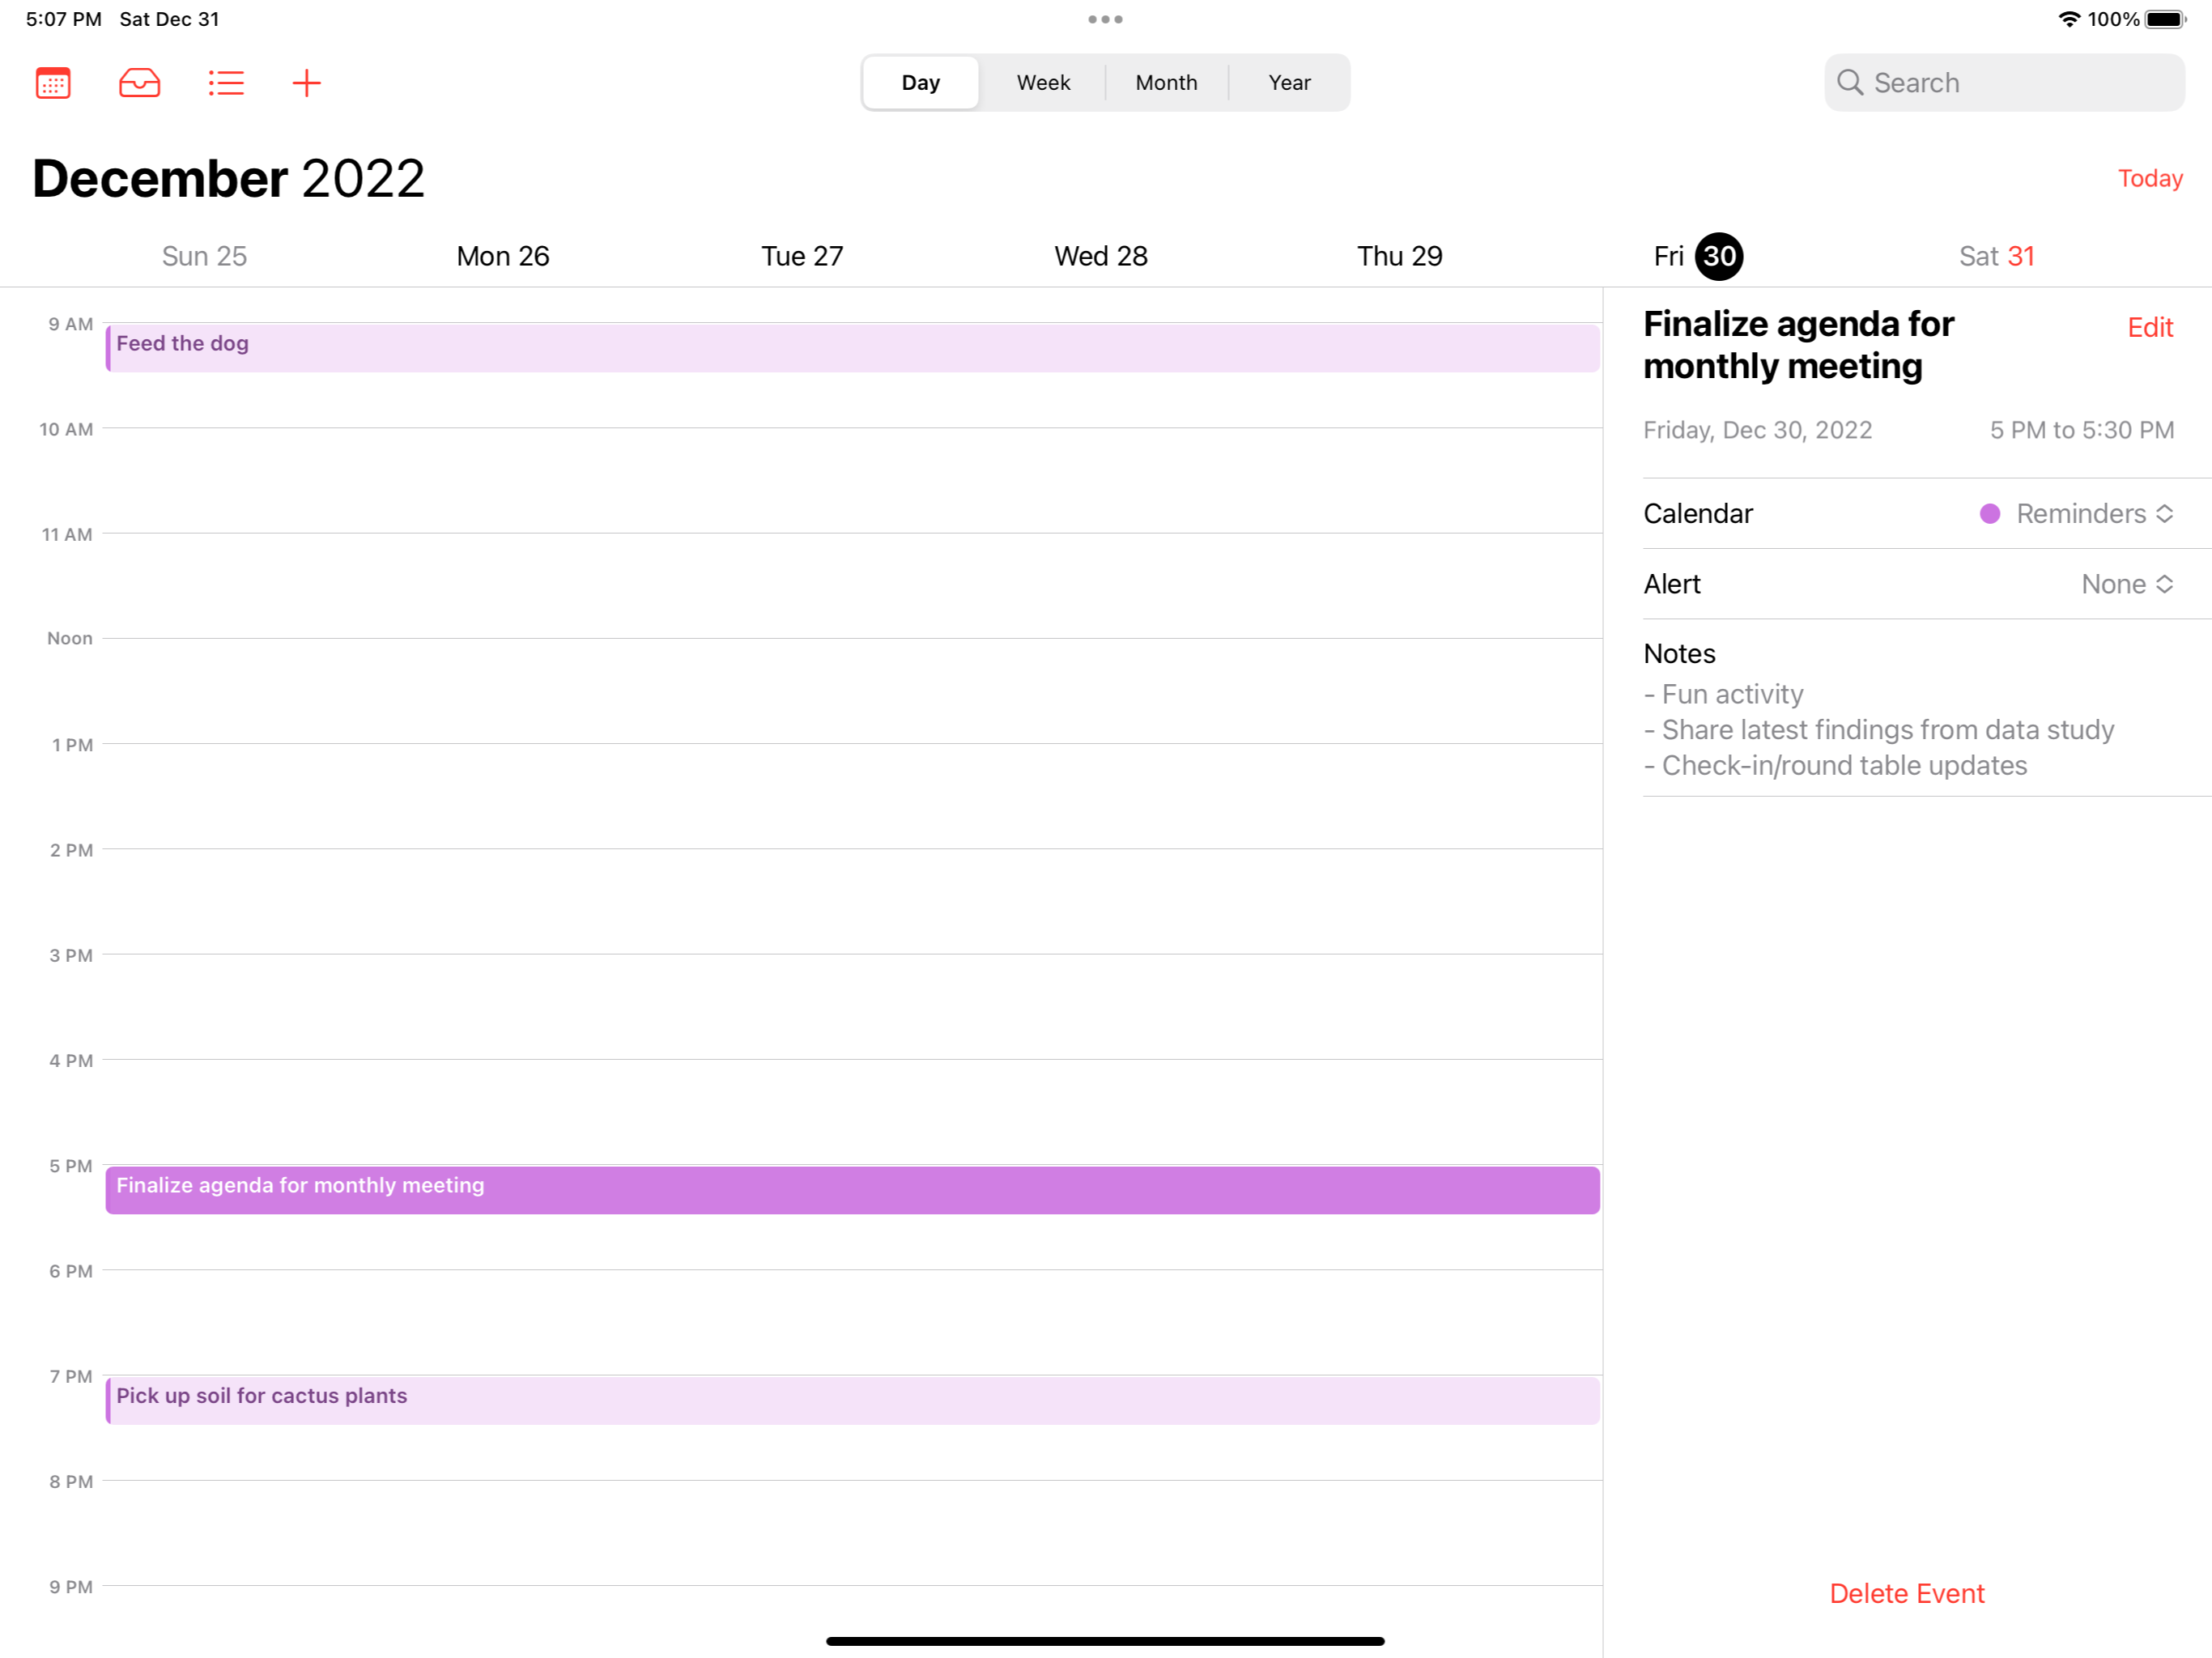The image size is (2212, 1658).
Task: Open the inbox tray icon
Action: click(139, 83)
